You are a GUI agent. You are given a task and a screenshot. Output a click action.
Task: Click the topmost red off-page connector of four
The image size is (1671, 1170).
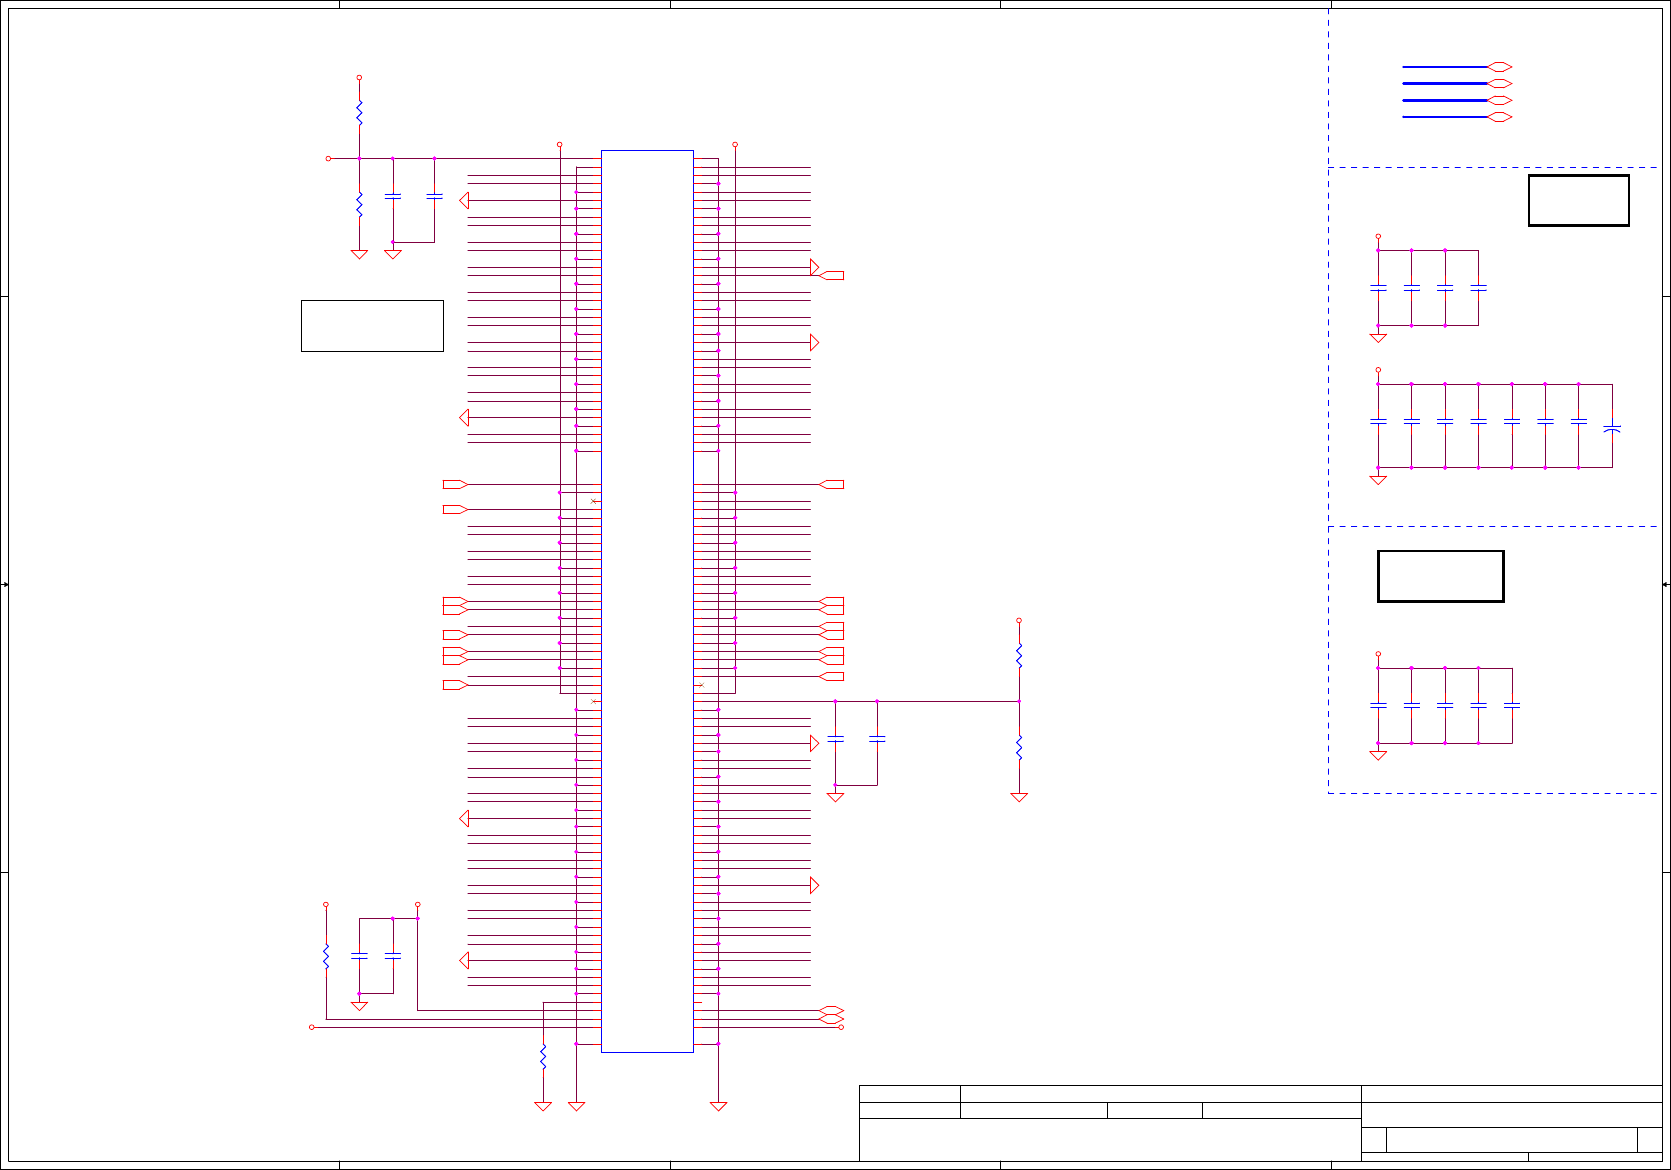click(x=1500, y=67)
